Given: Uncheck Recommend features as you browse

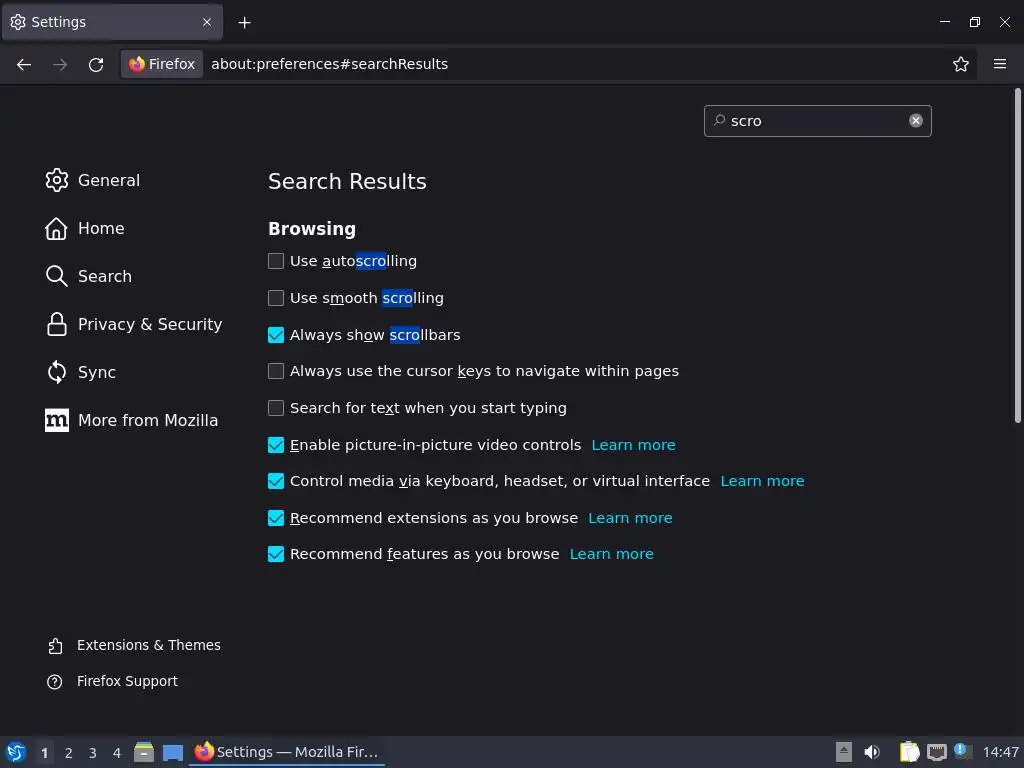Looking at the screenshot, I should click(276, 554).
